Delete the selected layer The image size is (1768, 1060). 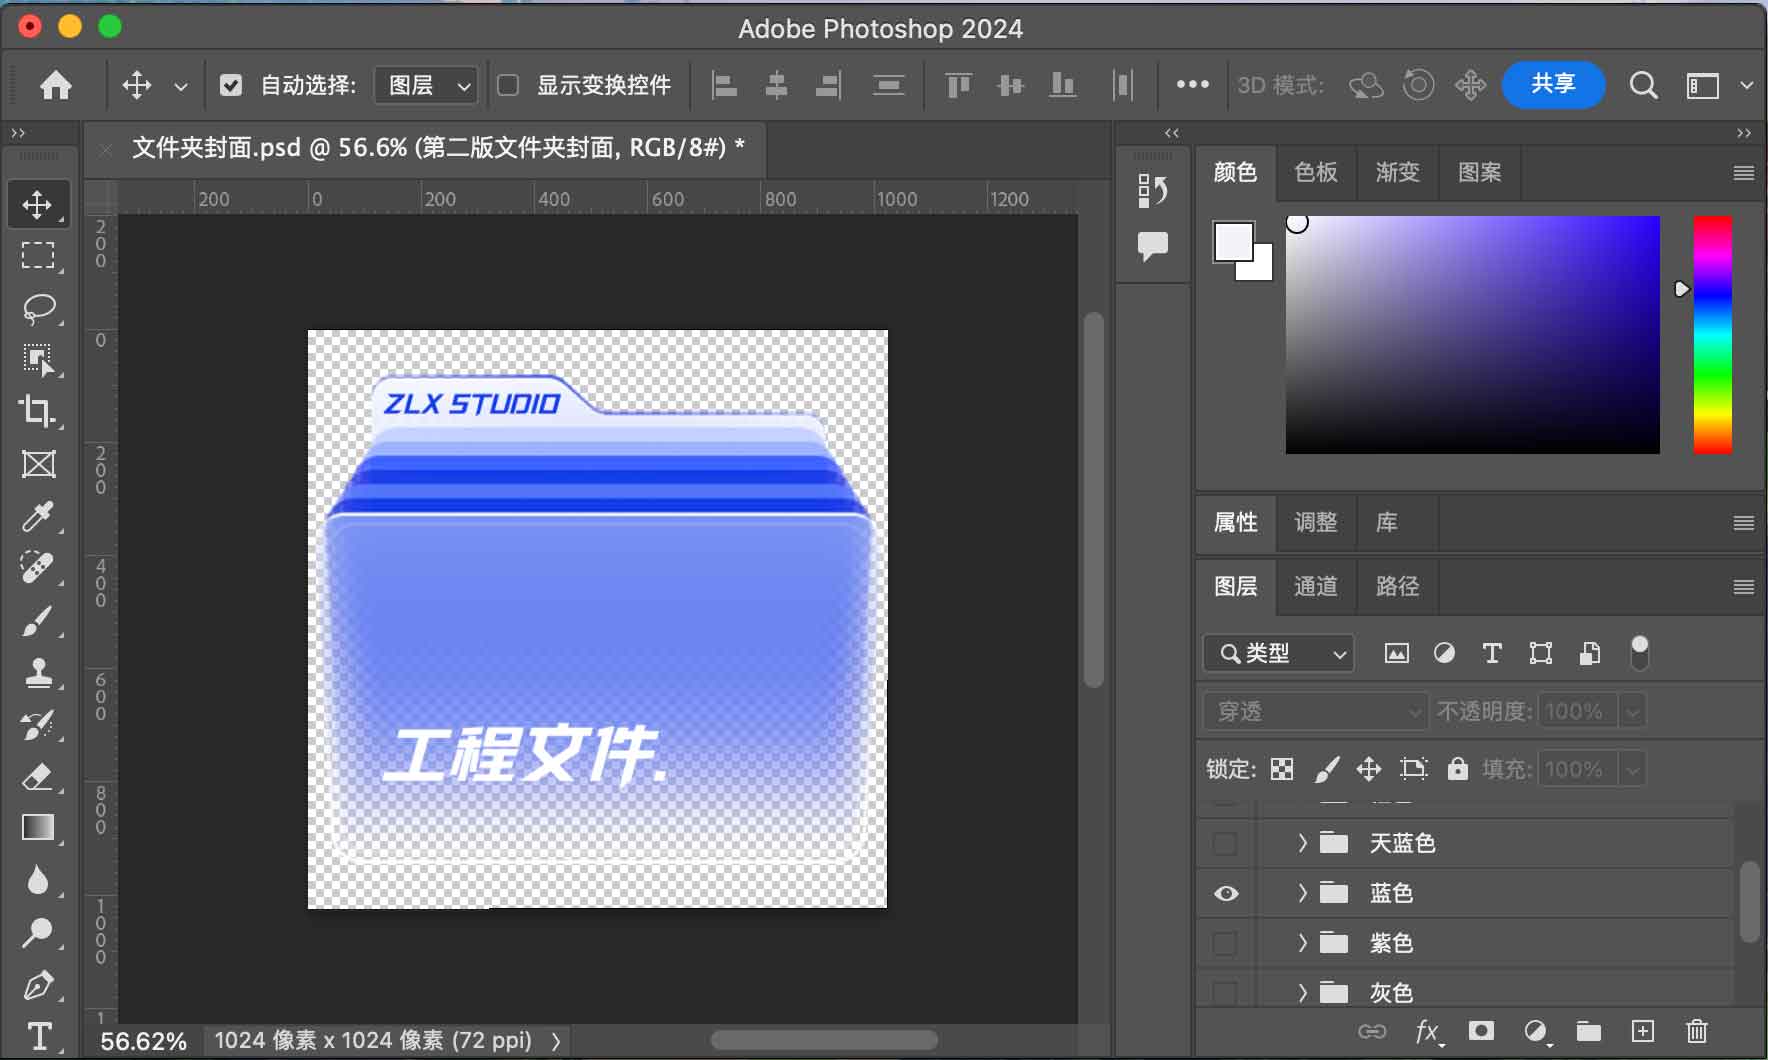click(x=1697, y=1031)
